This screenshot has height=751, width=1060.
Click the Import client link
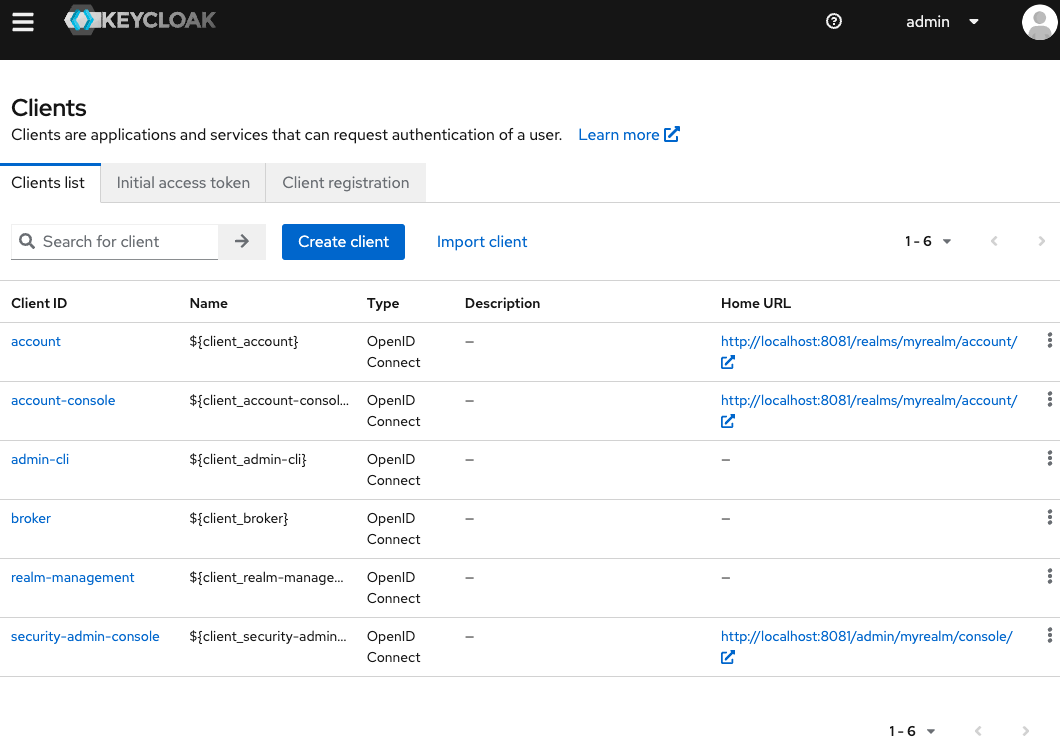click(482, 242)
